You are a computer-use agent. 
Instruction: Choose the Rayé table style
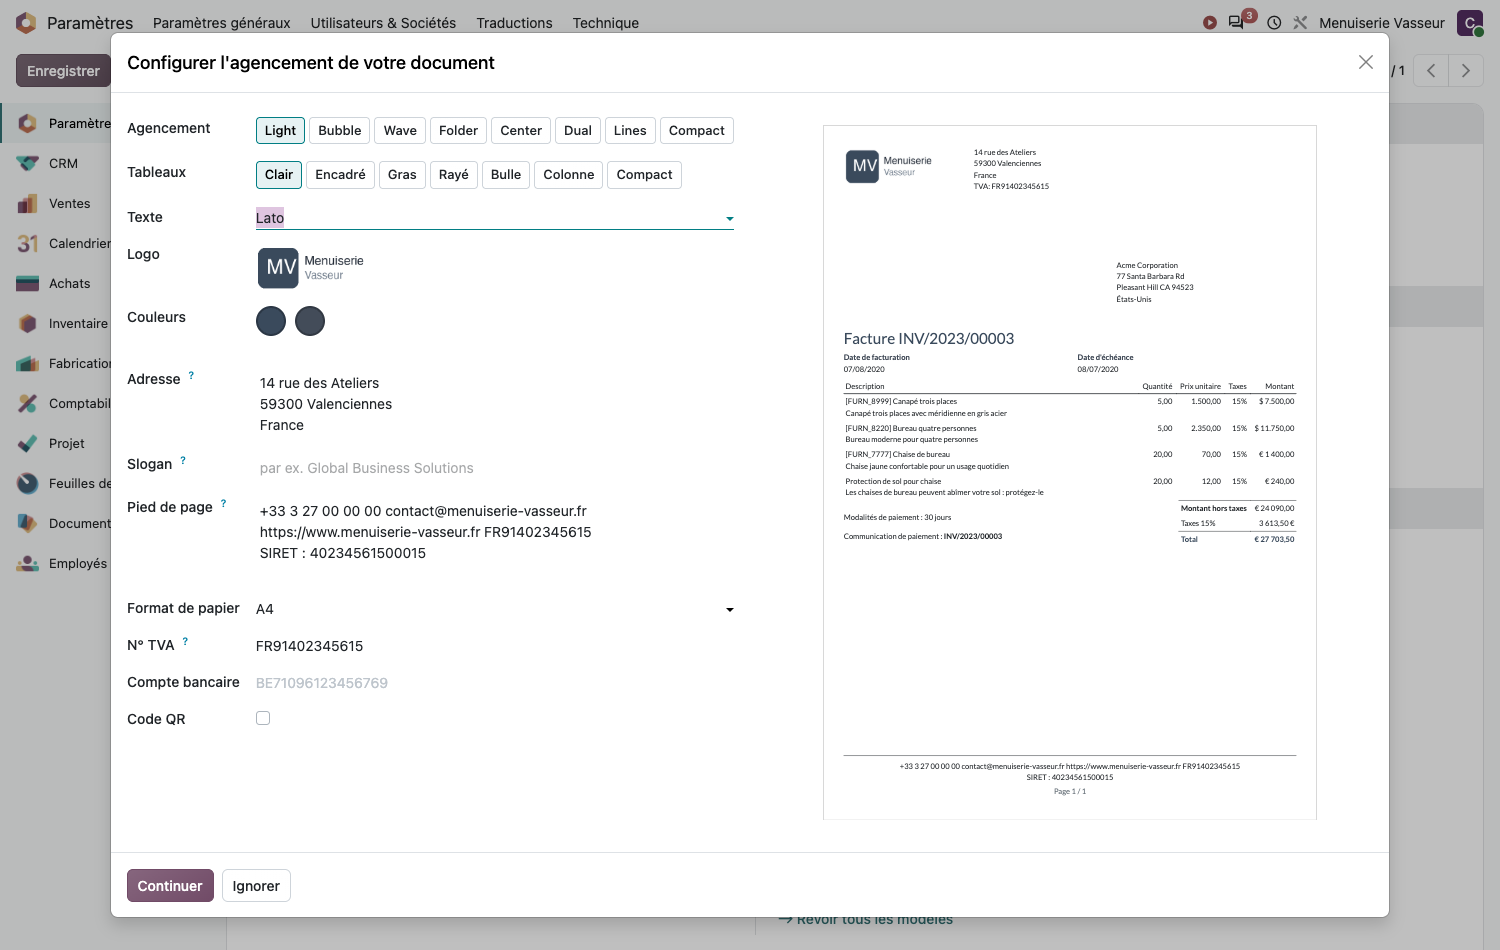(x=453, y=174)
